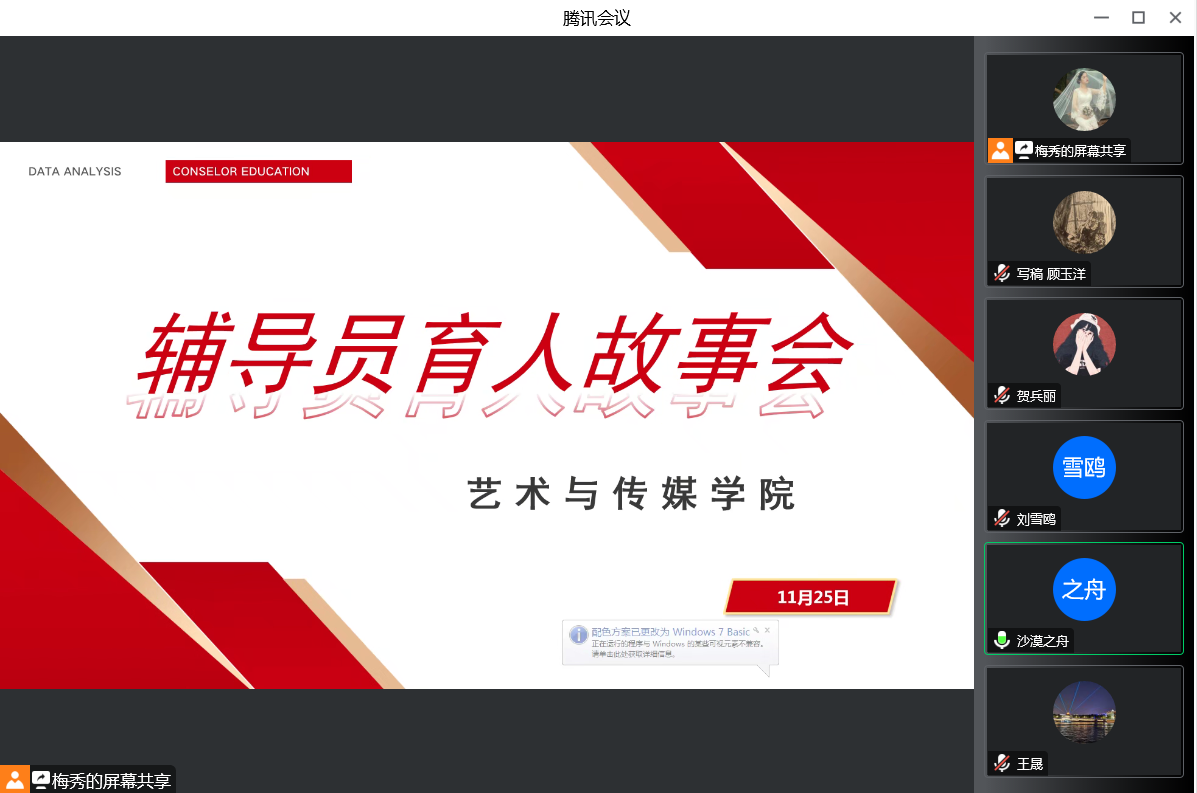The height and width of the screenshot is (793, 1197).
Task: Click 贺兵丽's muted microphone icon
Action: (x=1001, y=396)
